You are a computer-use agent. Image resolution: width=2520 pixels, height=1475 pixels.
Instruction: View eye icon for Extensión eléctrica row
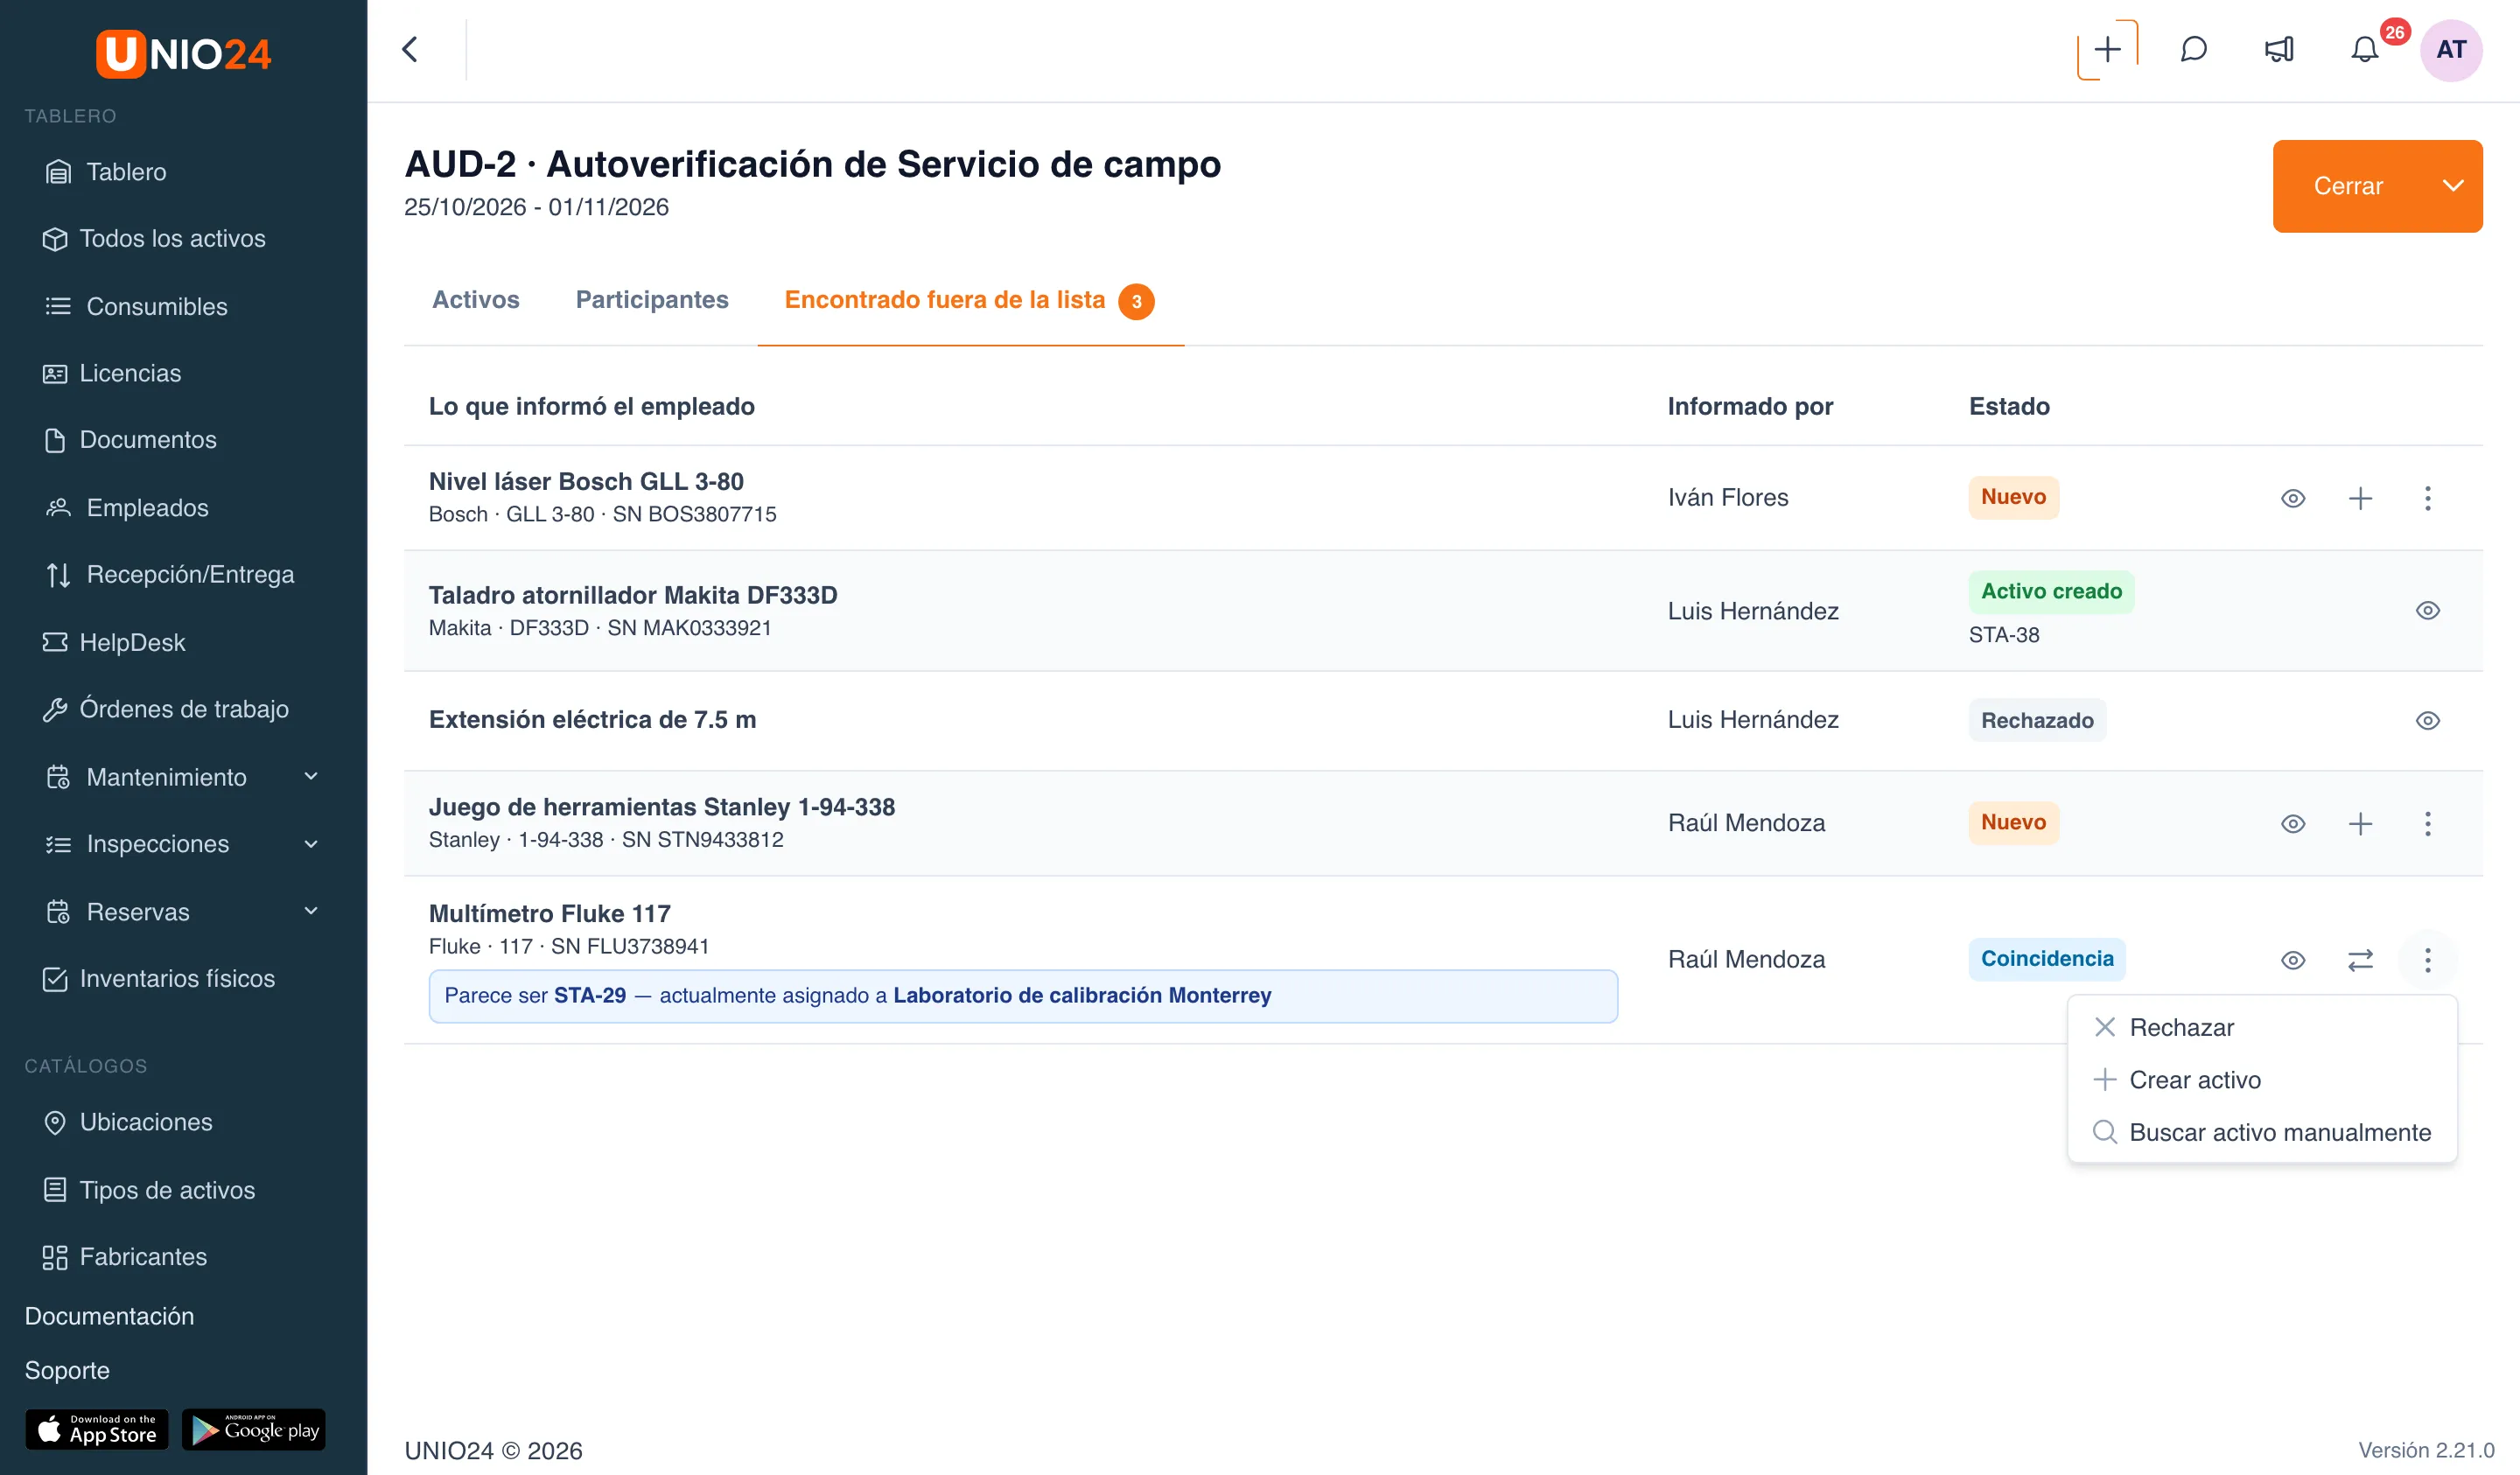pos(2427,720)
